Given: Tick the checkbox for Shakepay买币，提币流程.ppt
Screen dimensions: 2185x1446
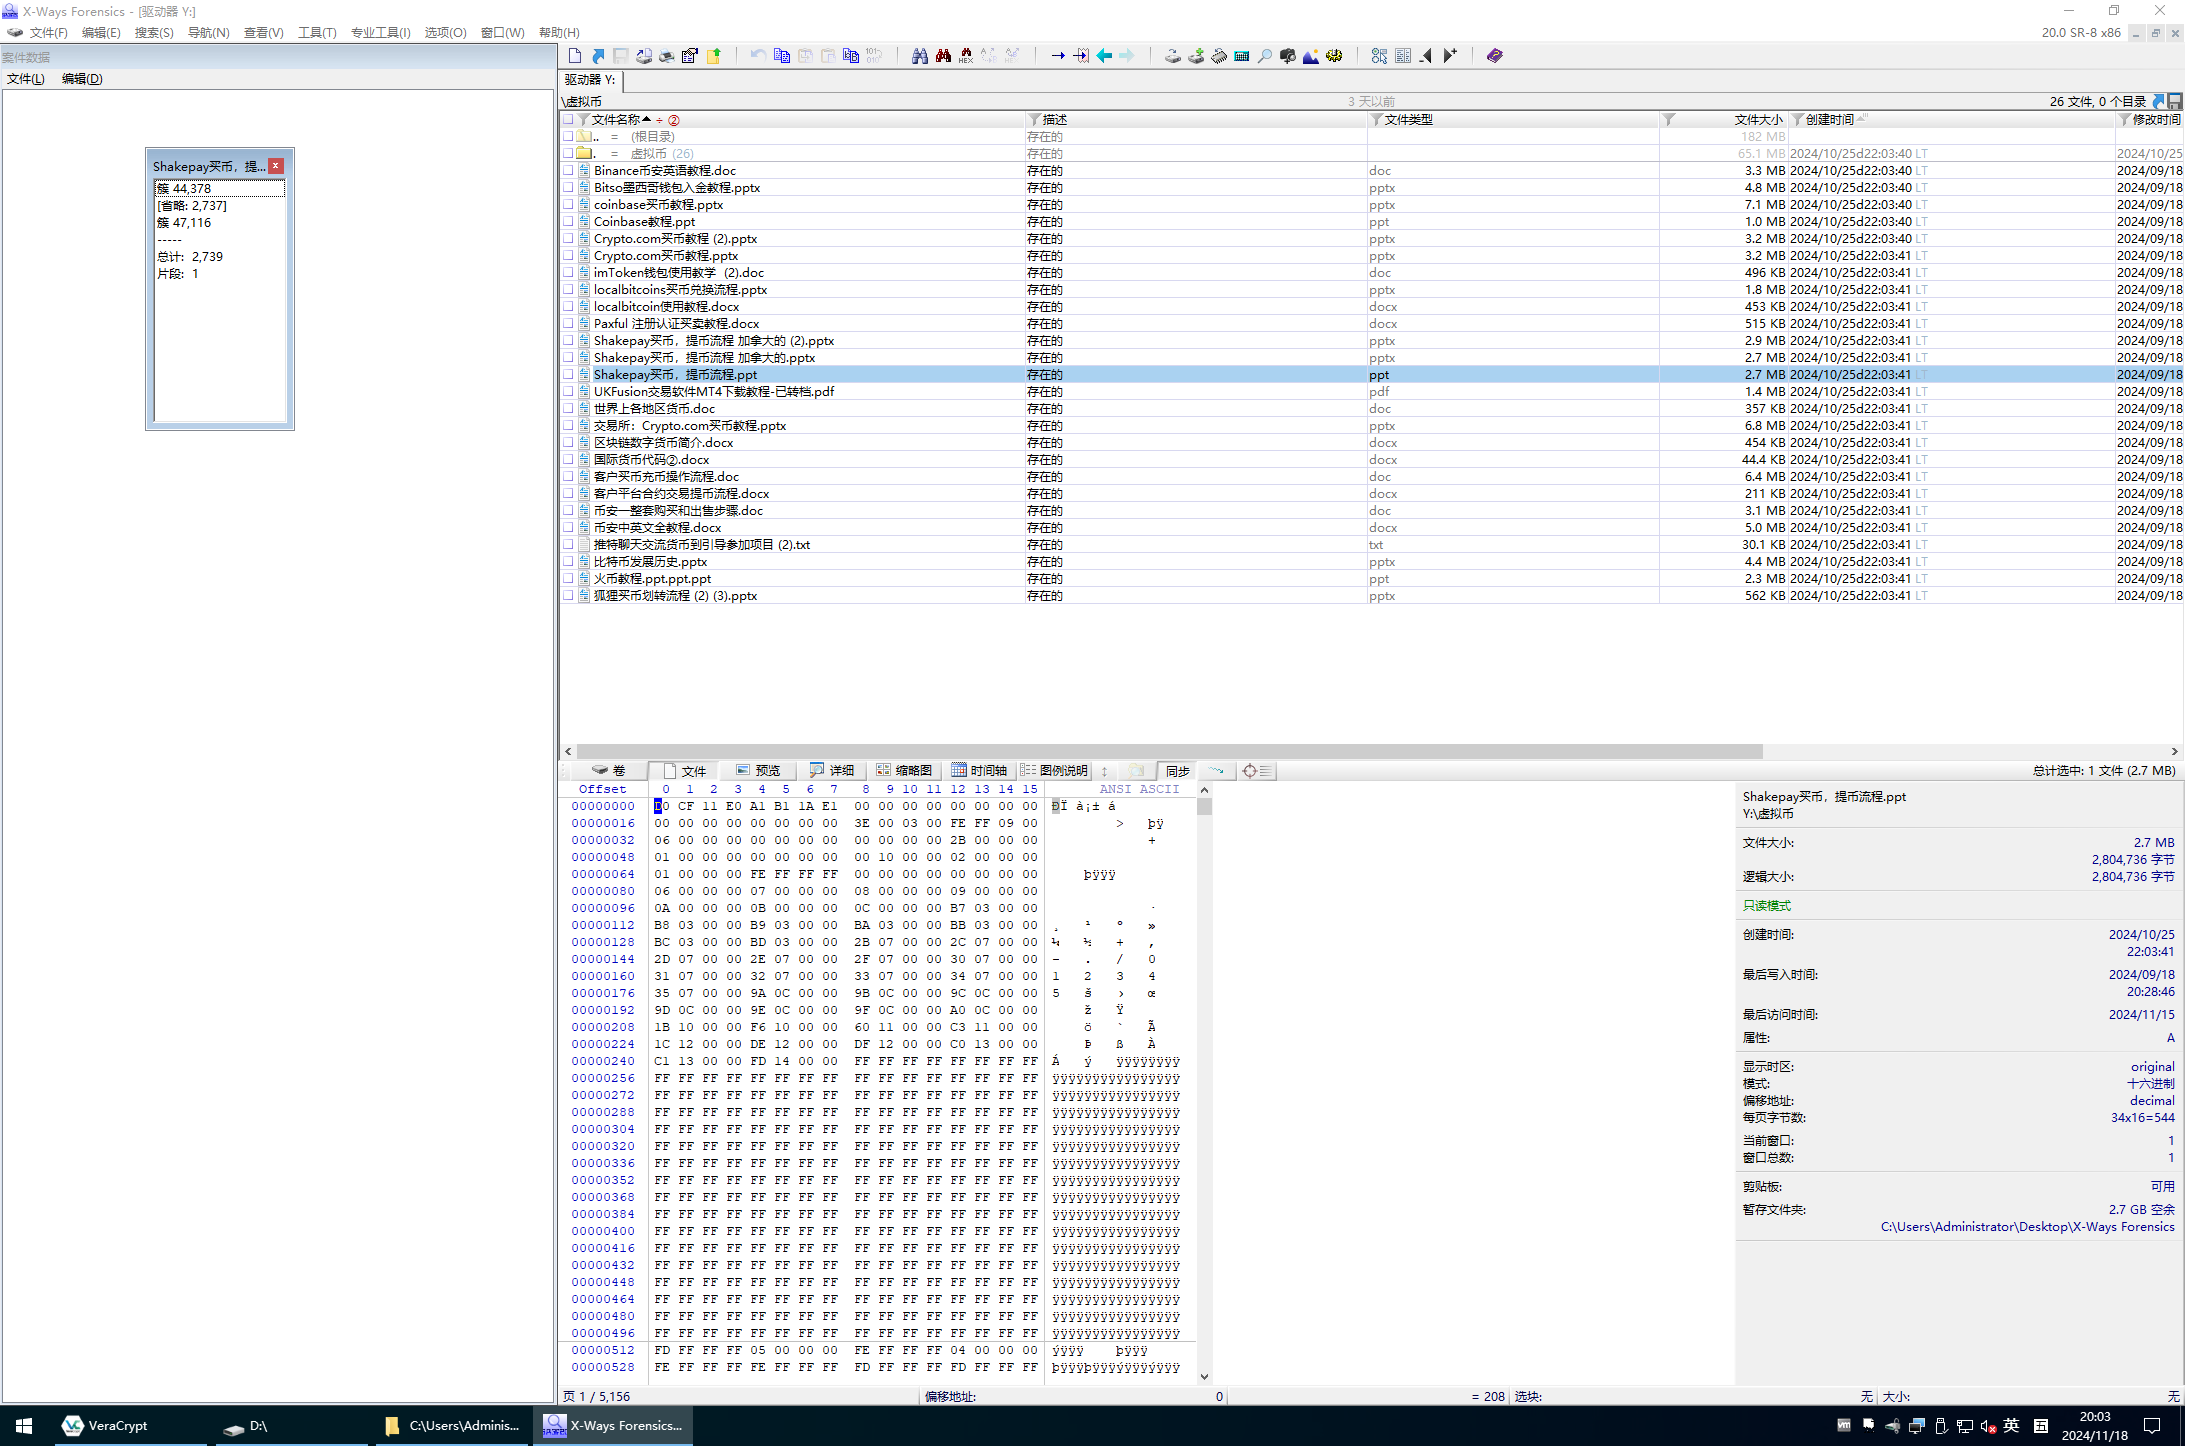Looking at the screenshot, I should point(568,375).
